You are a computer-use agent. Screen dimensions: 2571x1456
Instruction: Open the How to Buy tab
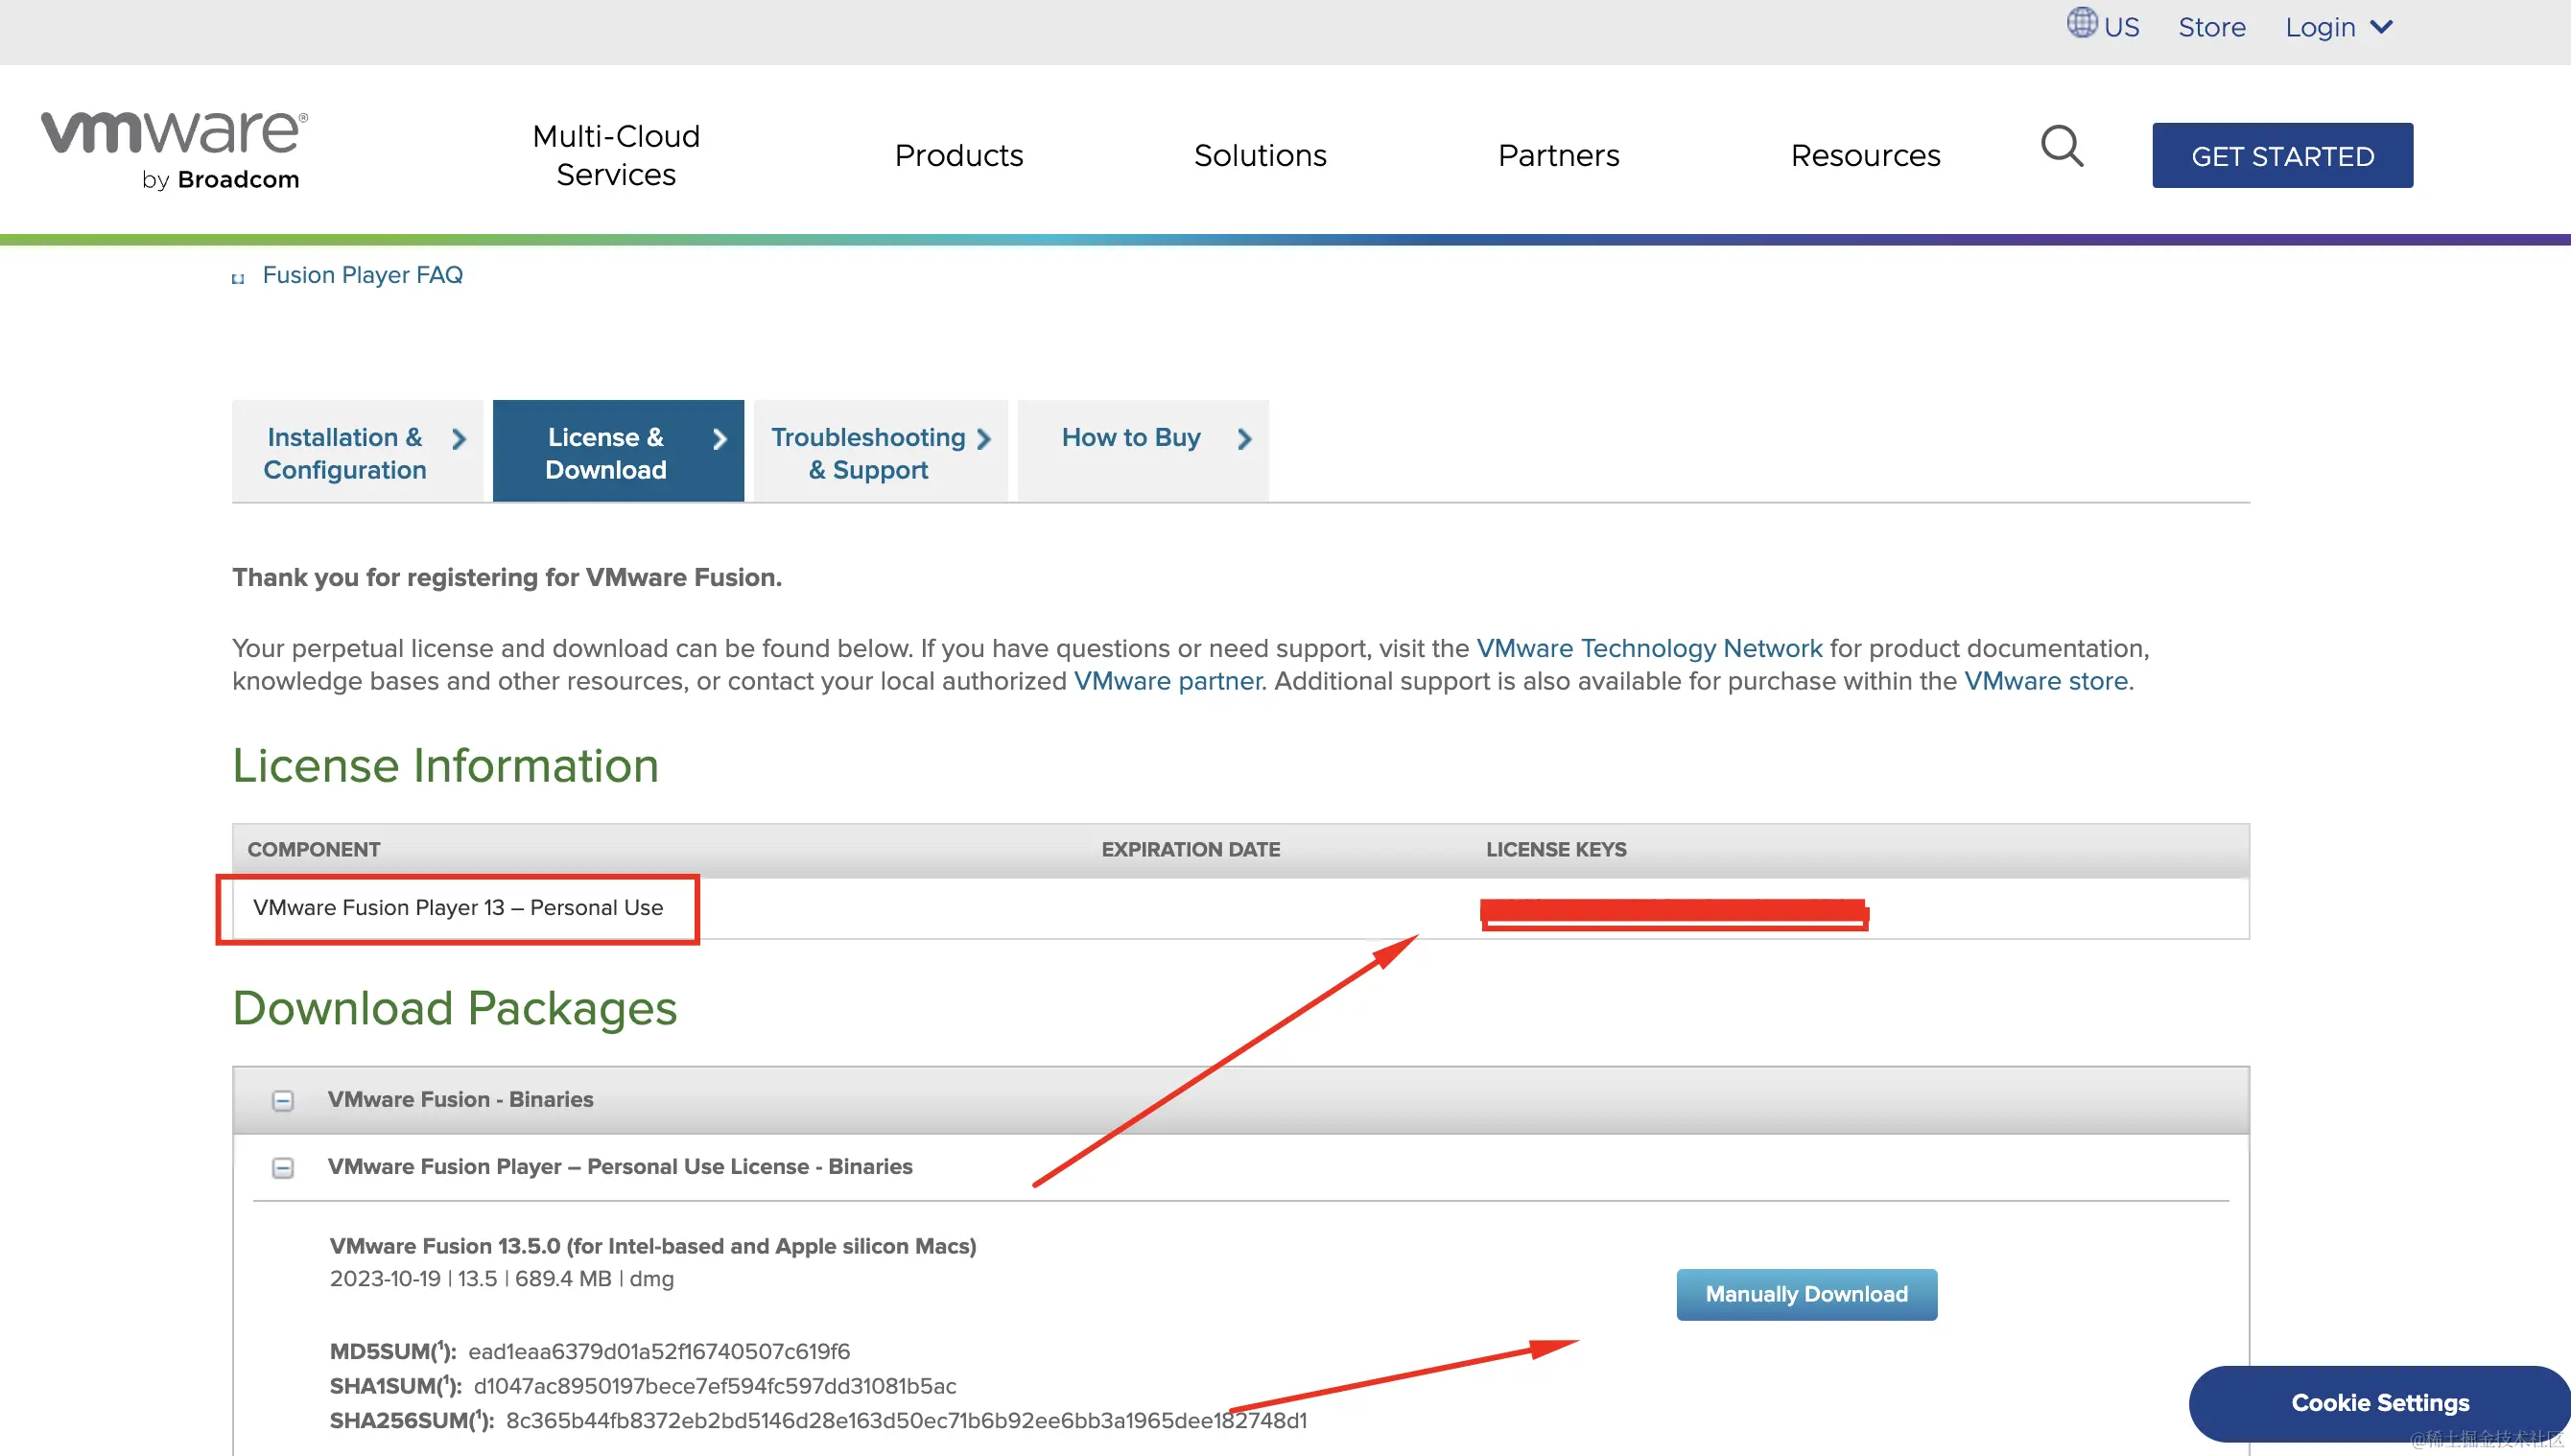point(1142,452)
